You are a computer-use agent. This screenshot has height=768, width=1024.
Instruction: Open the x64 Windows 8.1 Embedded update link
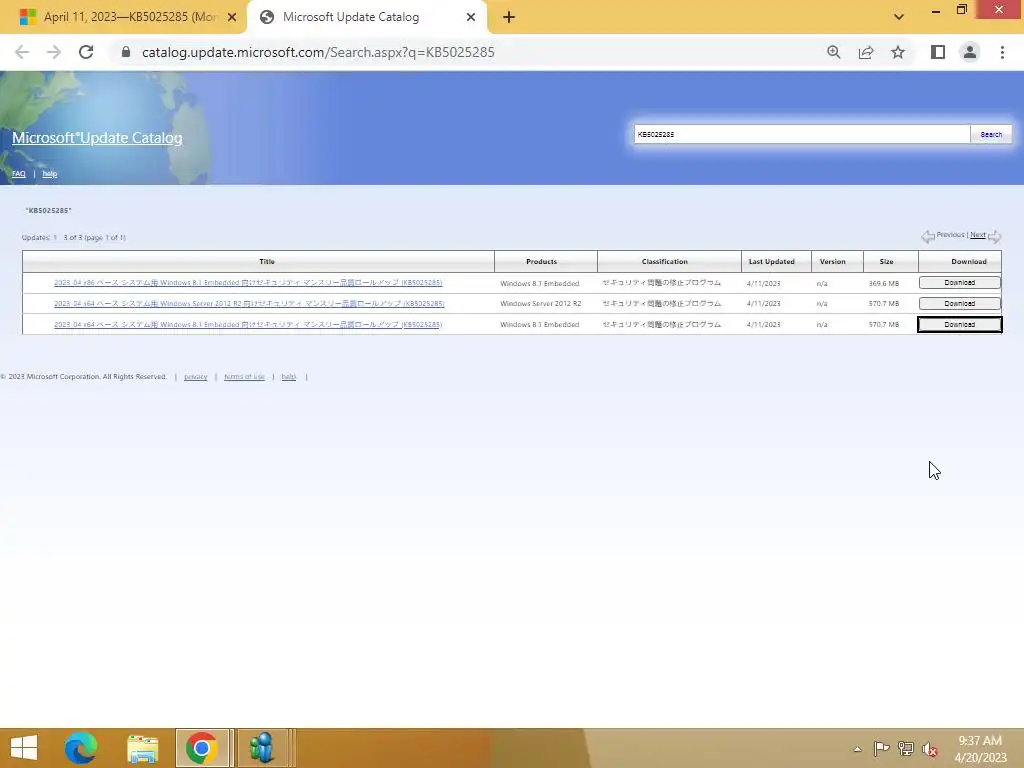click(248, 325)
